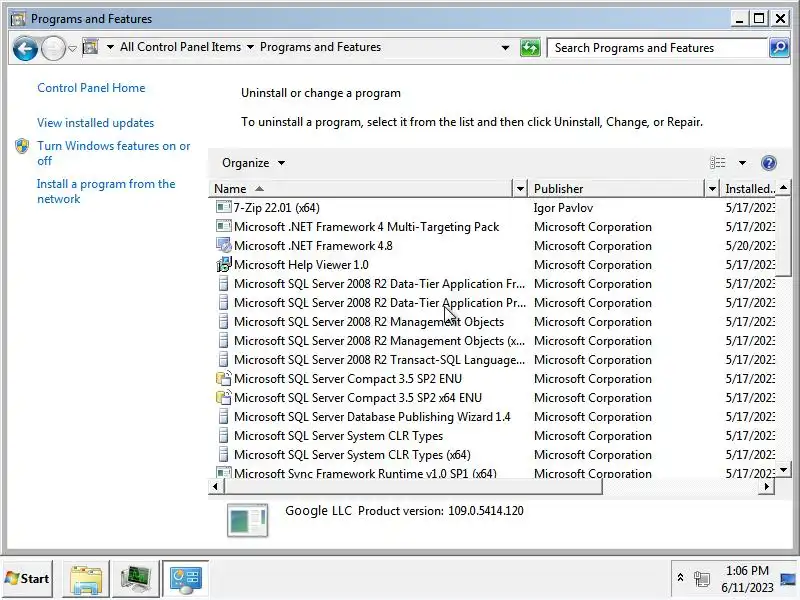This screenshot has height=600, width=800.
Task: Click the list's scroll down arrow
Action: click(x=784, y=469)
